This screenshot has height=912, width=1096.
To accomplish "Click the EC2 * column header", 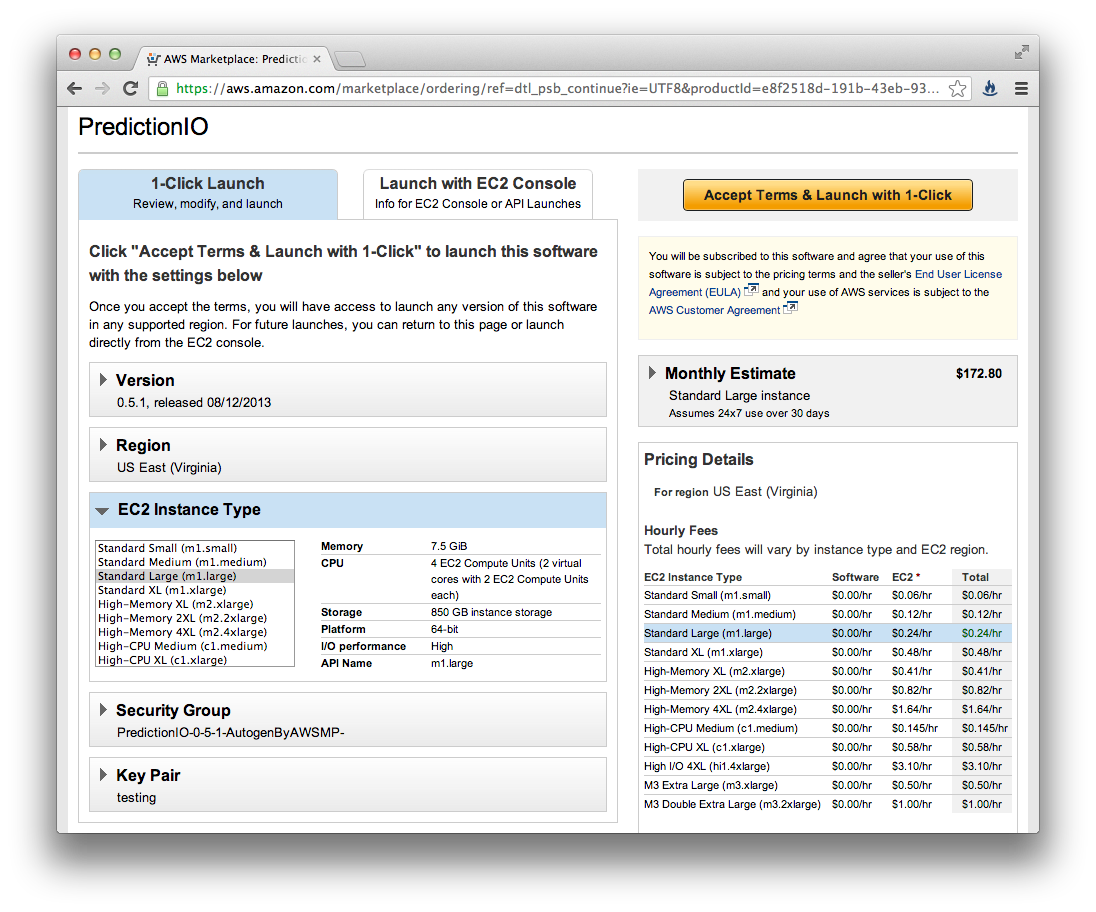I will [x=906, y=577].
